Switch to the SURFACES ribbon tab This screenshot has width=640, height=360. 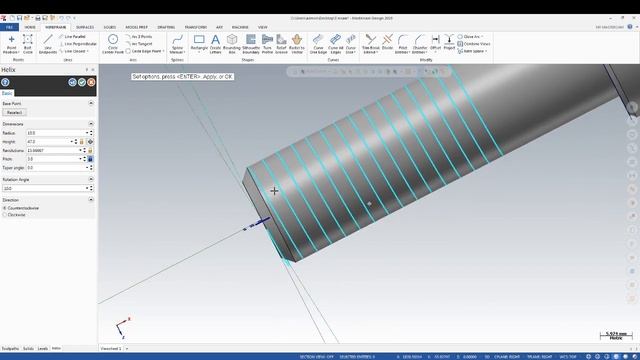(85, 27)
